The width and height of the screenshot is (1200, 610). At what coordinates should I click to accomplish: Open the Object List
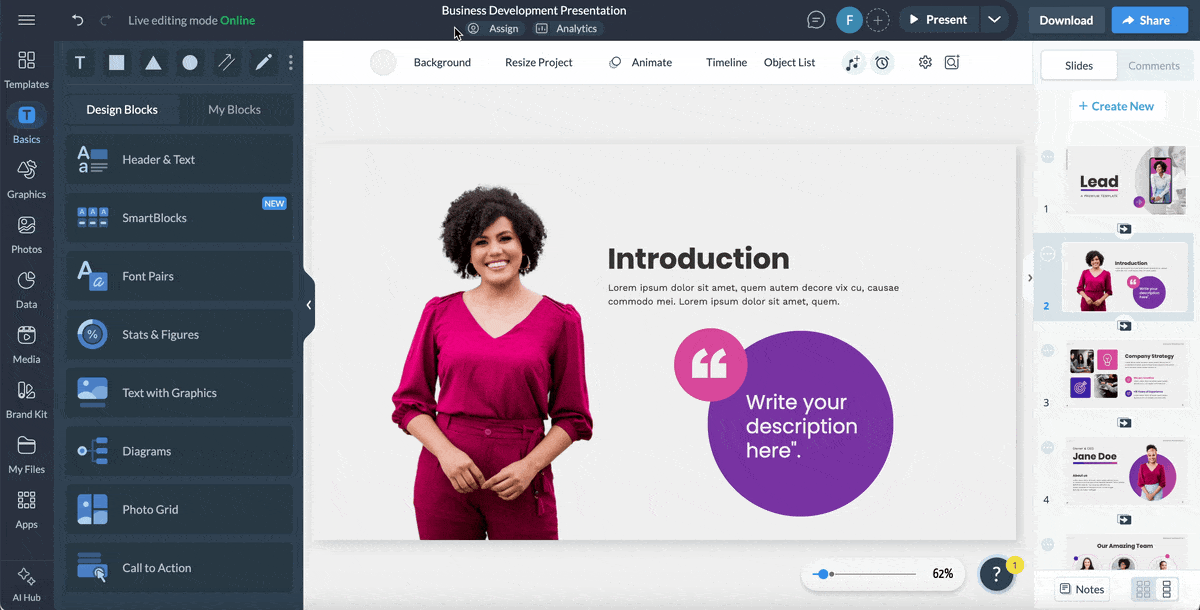pyautogui.click(x=789, y=62)
